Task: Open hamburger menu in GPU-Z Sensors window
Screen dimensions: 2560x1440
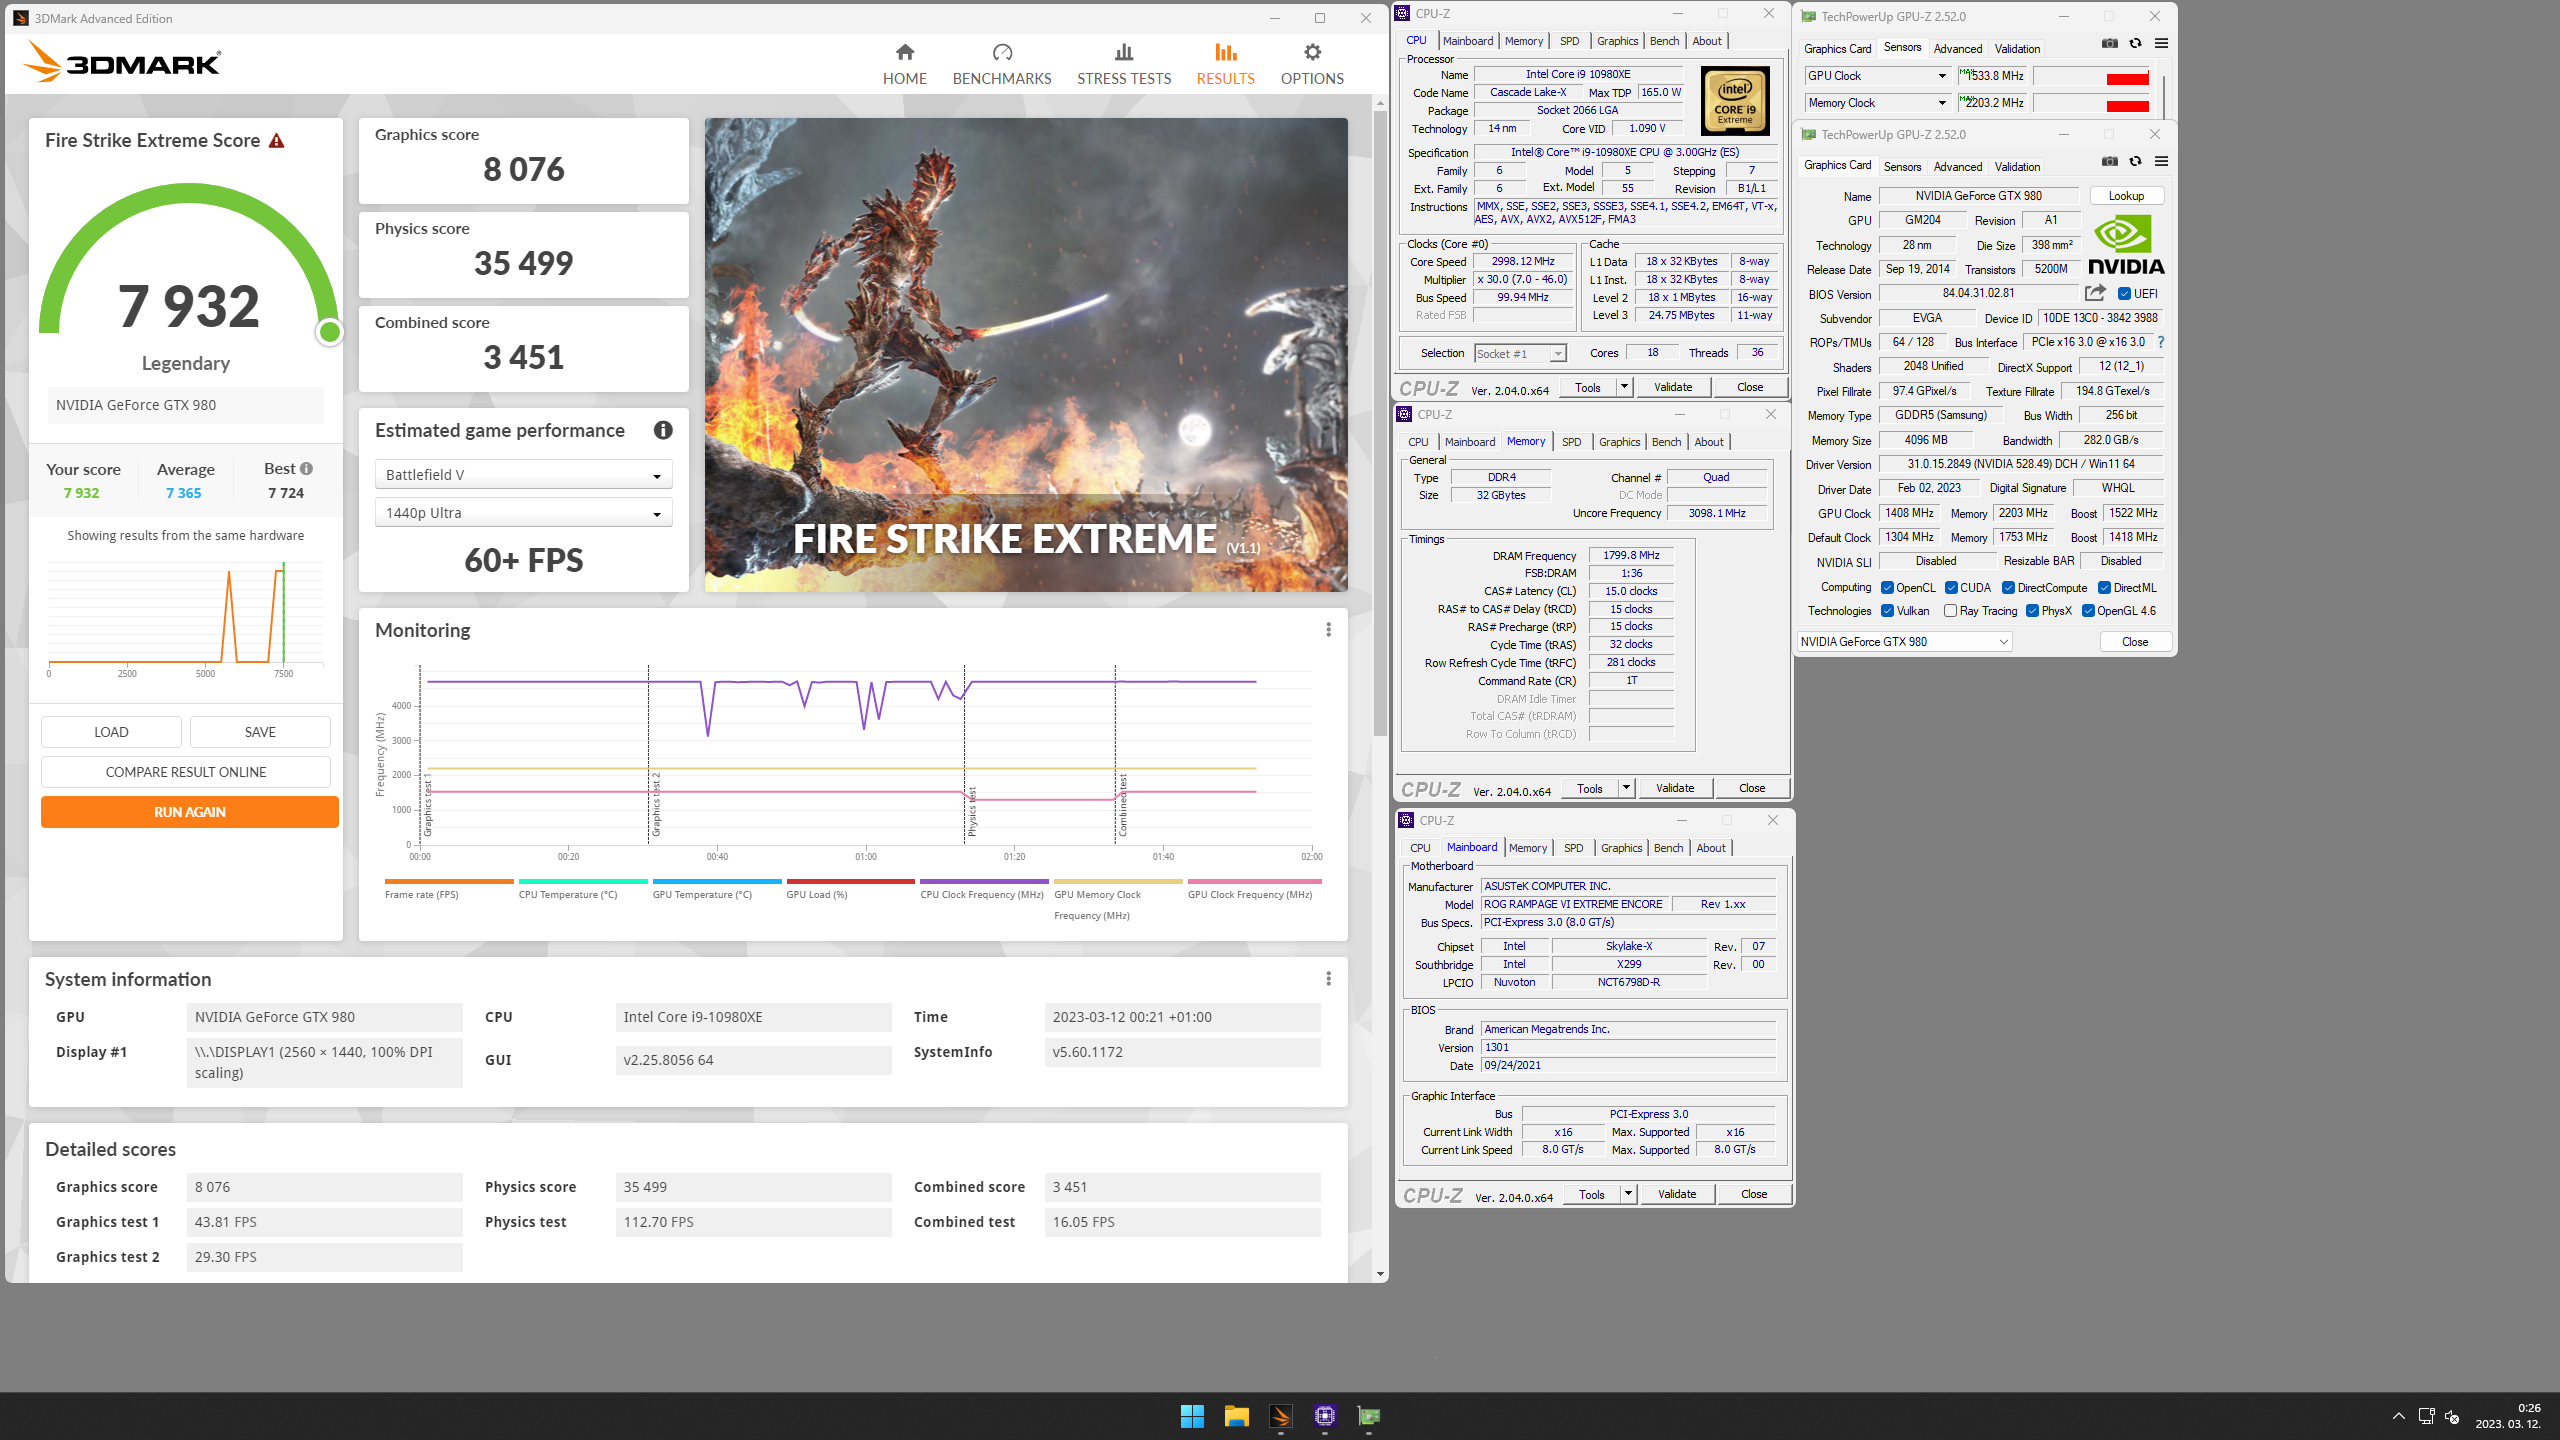Action: pyautogui.click(x=2161, y=43)
